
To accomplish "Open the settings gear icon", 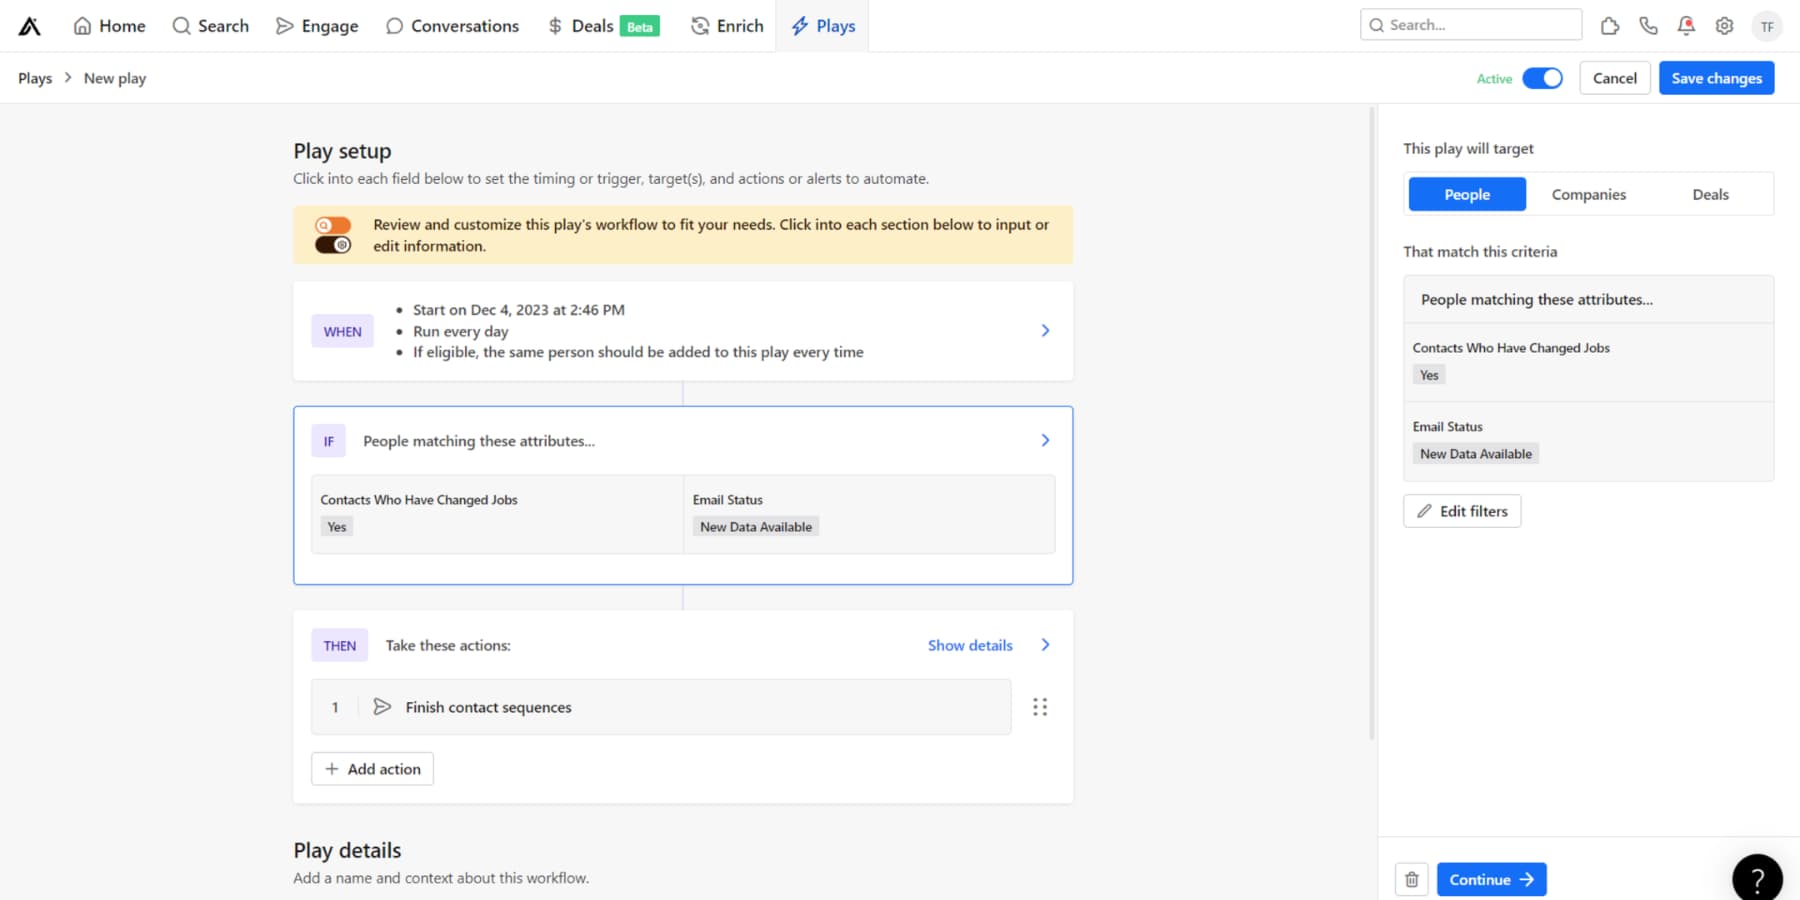I will (1724, 26).
